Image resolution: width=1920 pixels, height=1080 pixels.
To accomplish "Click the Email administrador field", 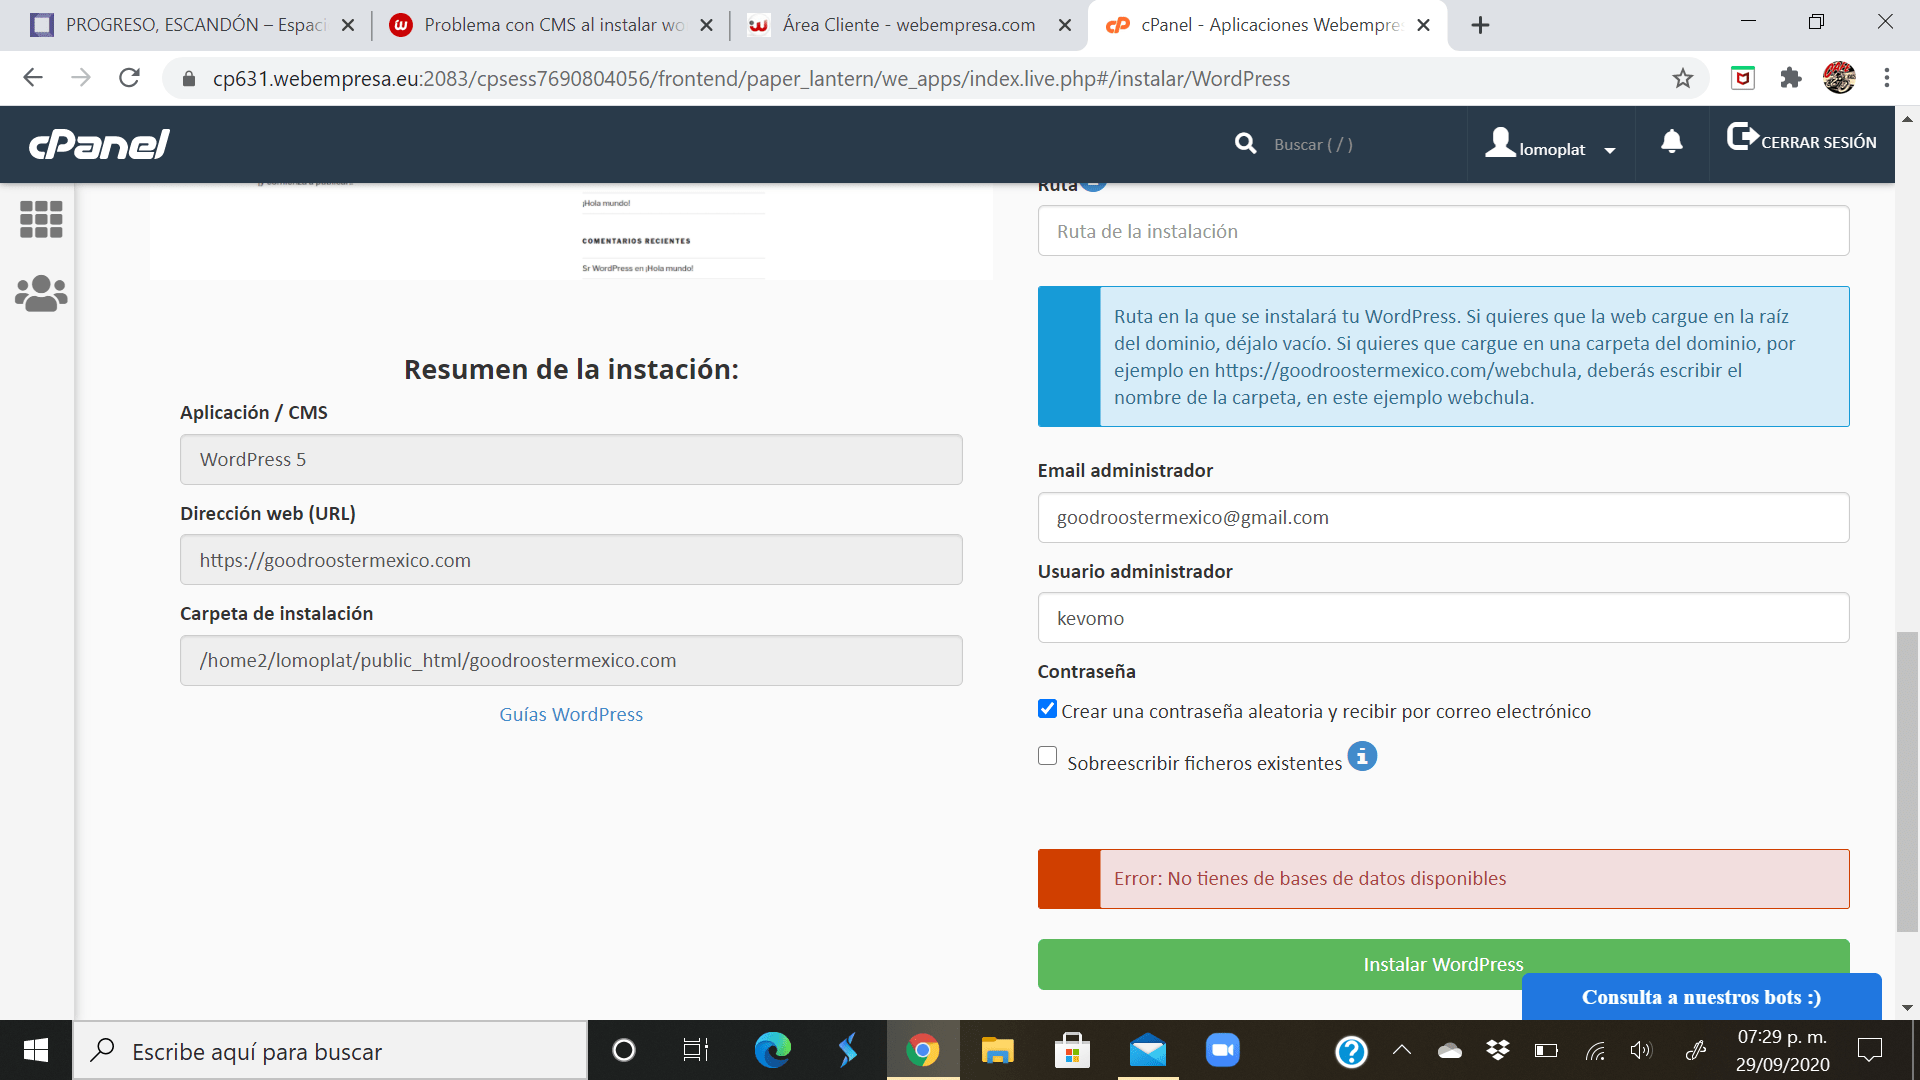I will [x=1443, y=517].
